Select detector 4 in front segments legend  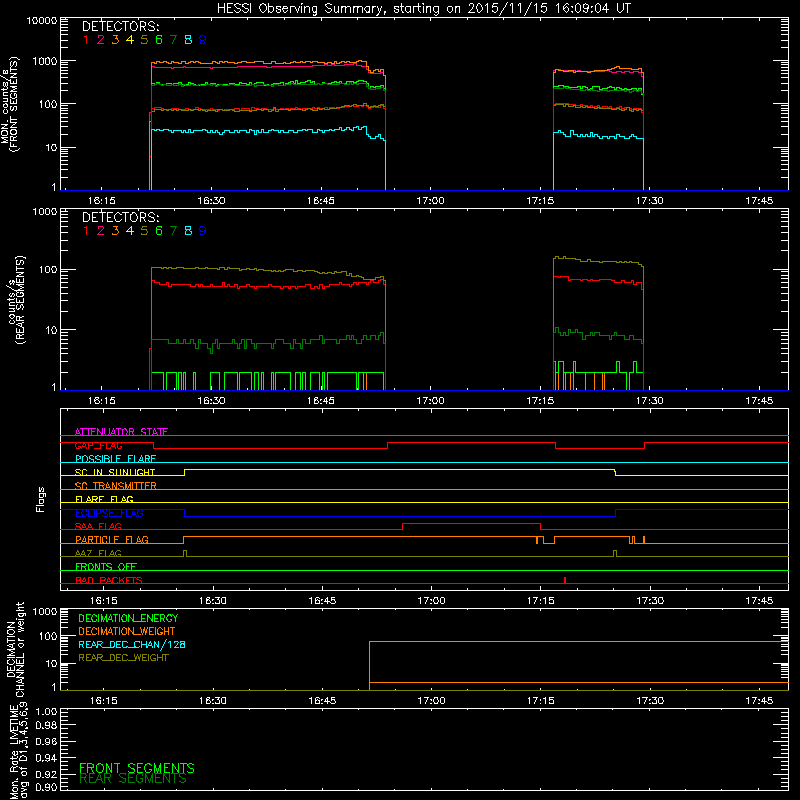pos(130,40)
